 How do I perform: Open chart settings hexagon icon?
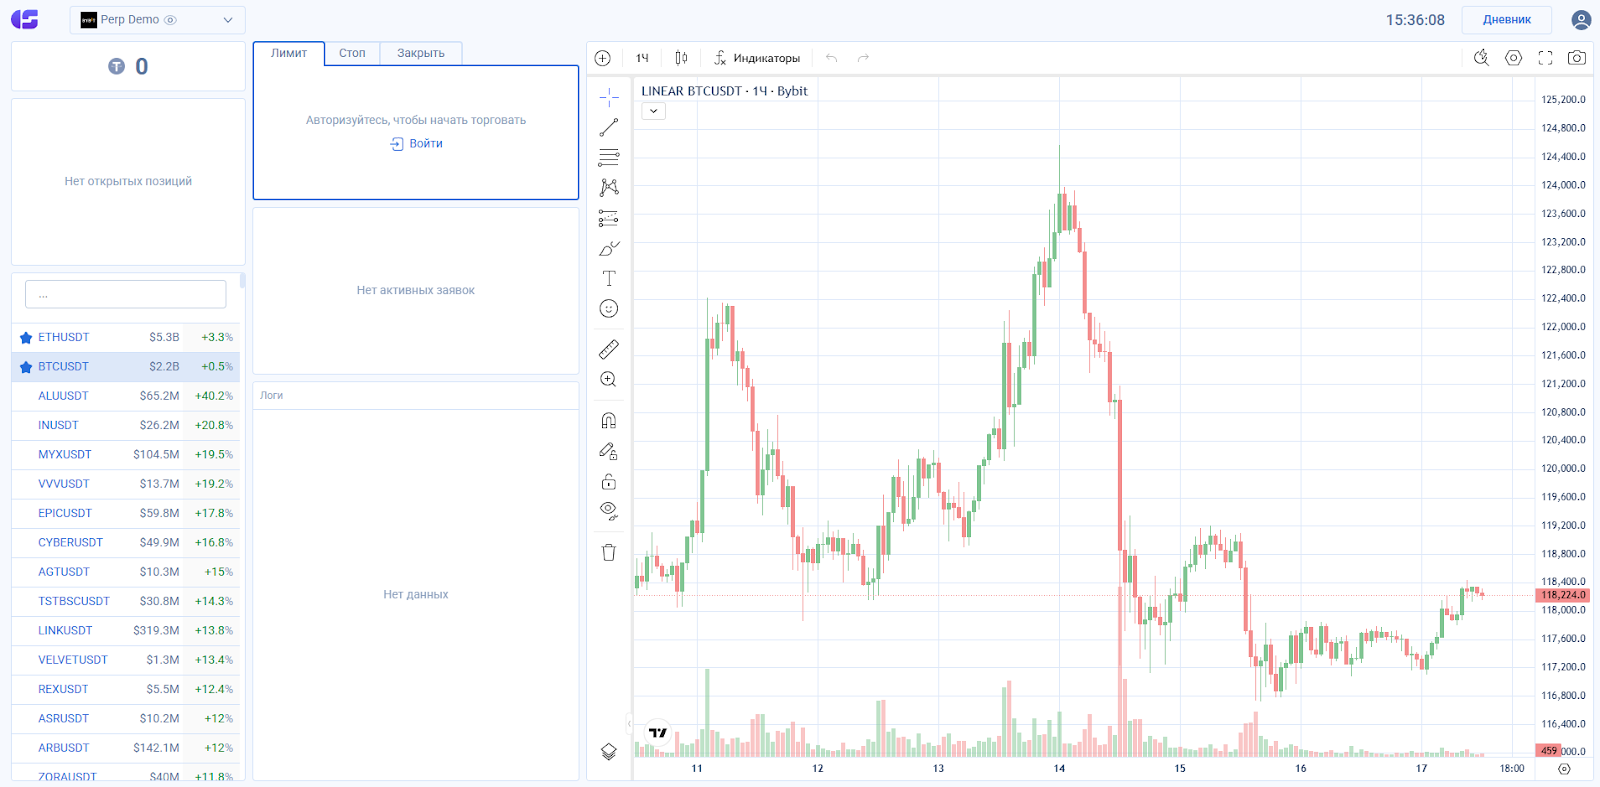pos(1514,58)
